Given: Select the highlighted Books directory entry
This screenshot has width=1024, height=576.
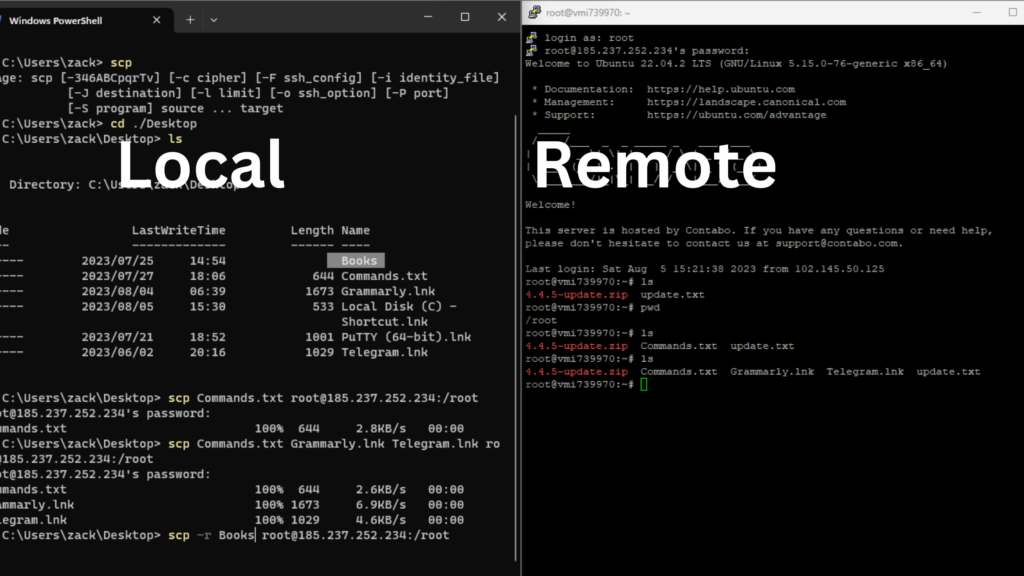Looking at the screenshot, I should coord(356,260).
